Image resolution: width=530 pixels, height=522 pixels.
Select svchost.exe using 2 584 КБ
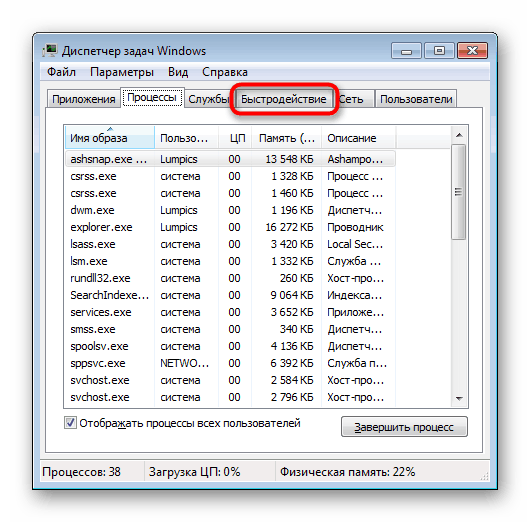pyautogui.click(x=230, y=380)
